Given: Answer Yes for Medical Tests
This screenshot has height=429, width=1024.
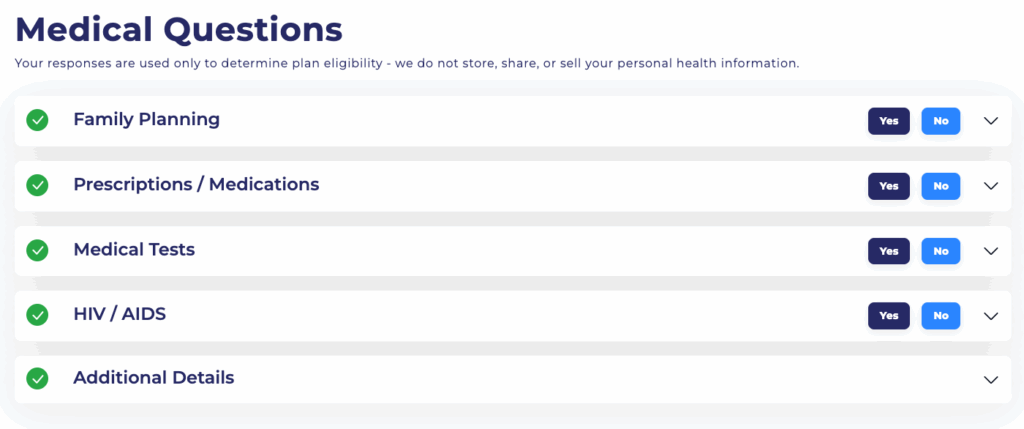Looking at the screenshot, I should coord(888,251).
